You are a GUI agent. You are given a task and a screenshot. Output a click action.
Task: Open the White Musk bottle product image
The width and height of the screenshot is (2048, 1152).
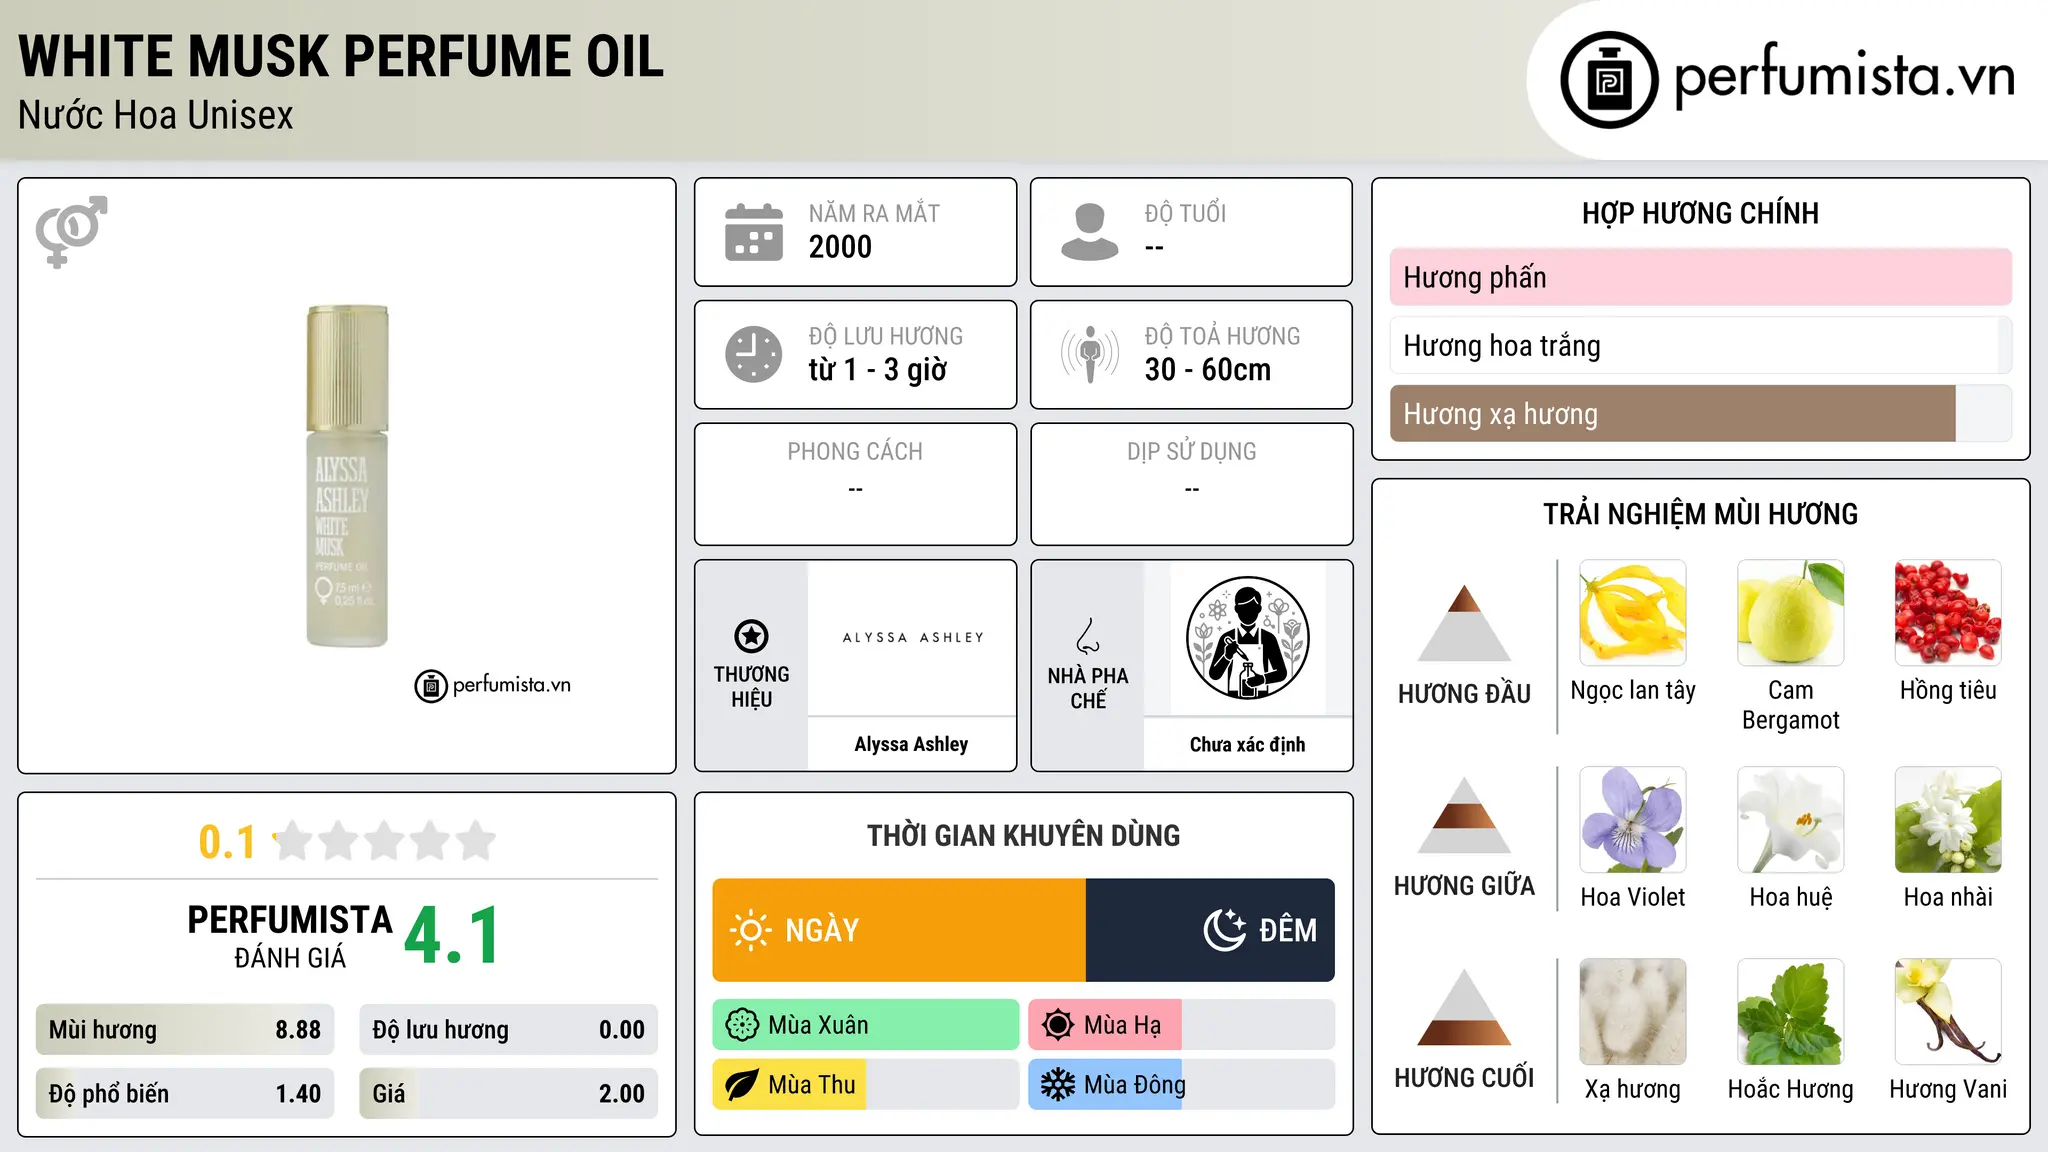coord(346,476)
